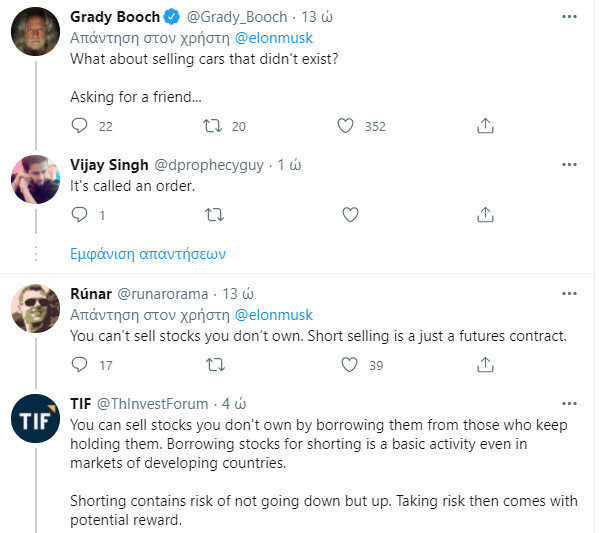Share Vijay Singh's tweet
Image resolution: width=614 pixels, height=533 pixels.
pyautogui.click(x=484, y=214)
